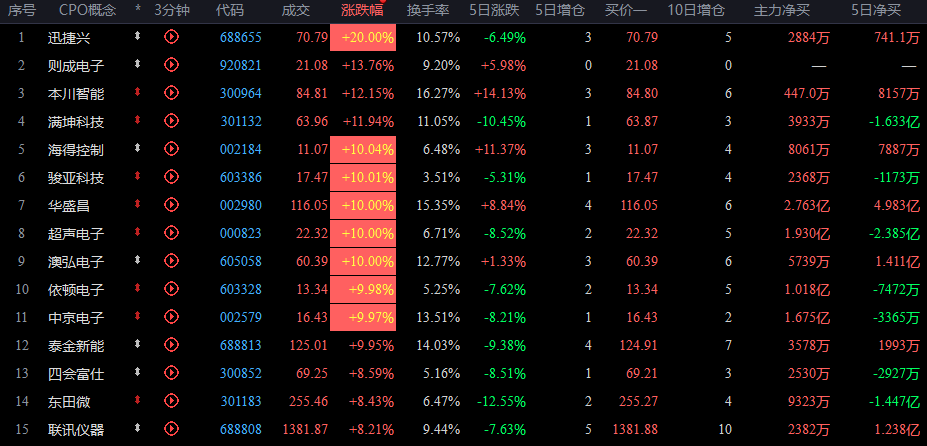
Task: Open stock code 002184
Action: click(241, 149)
